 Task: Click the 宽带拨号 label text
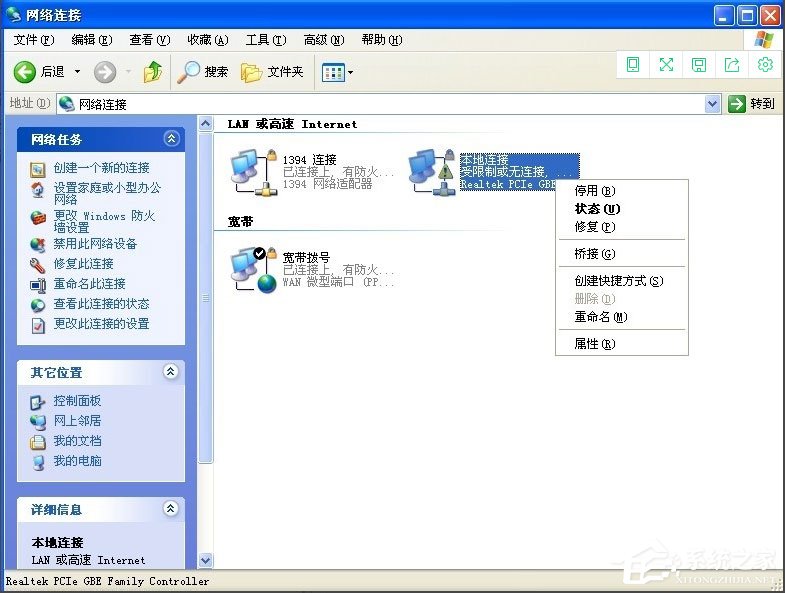point(306,257)
